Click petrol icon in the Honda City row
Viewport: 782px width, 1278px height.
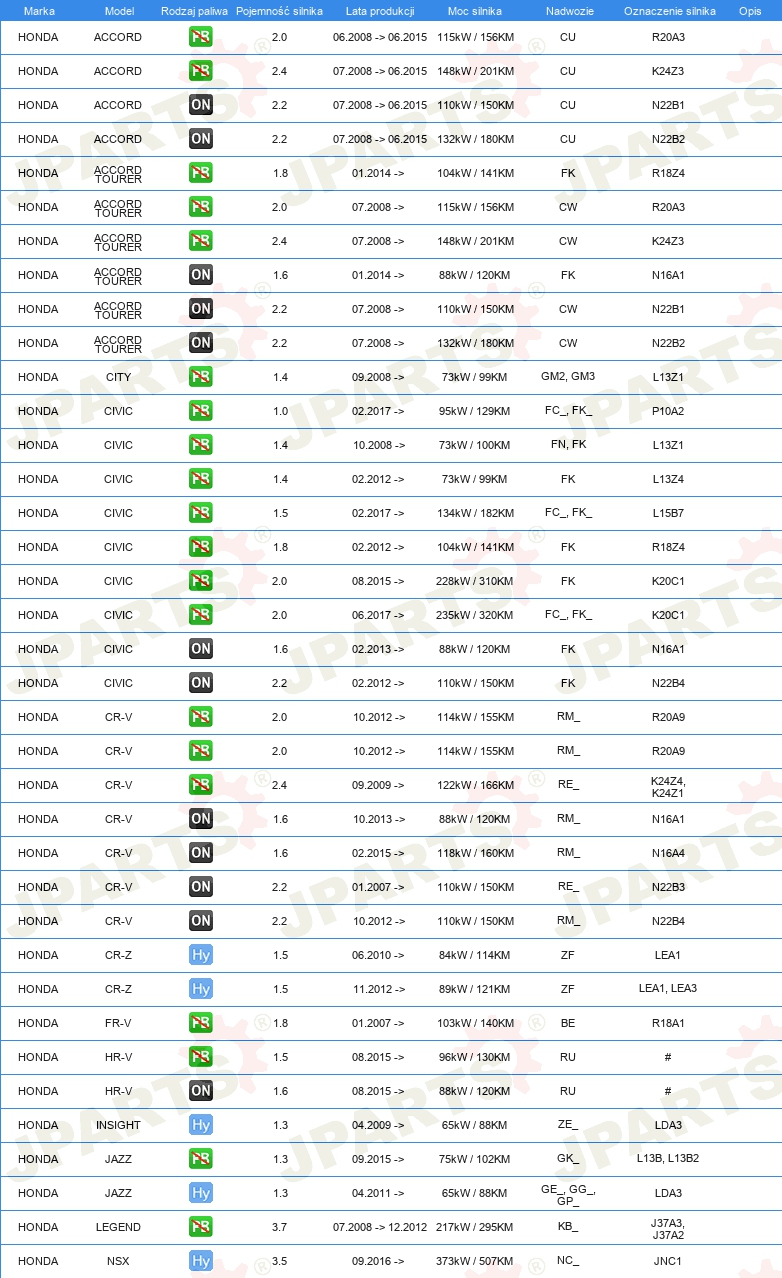(x=201, y=377)
